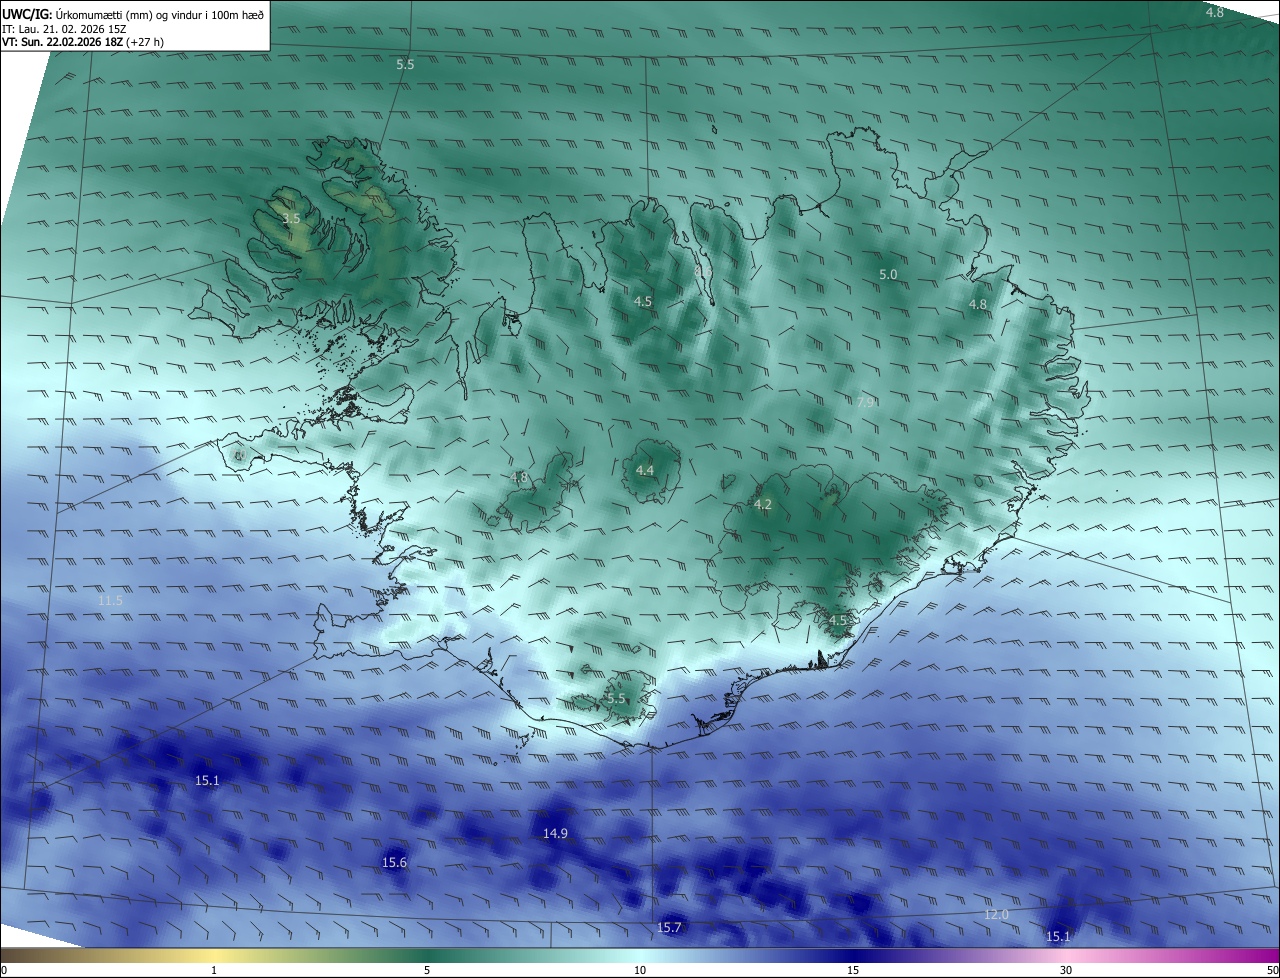Click the 5.5 value on Mýrdalsjökull glacier
The image size is (1280, 978).
pyautogui.click(x=616, y=699)
